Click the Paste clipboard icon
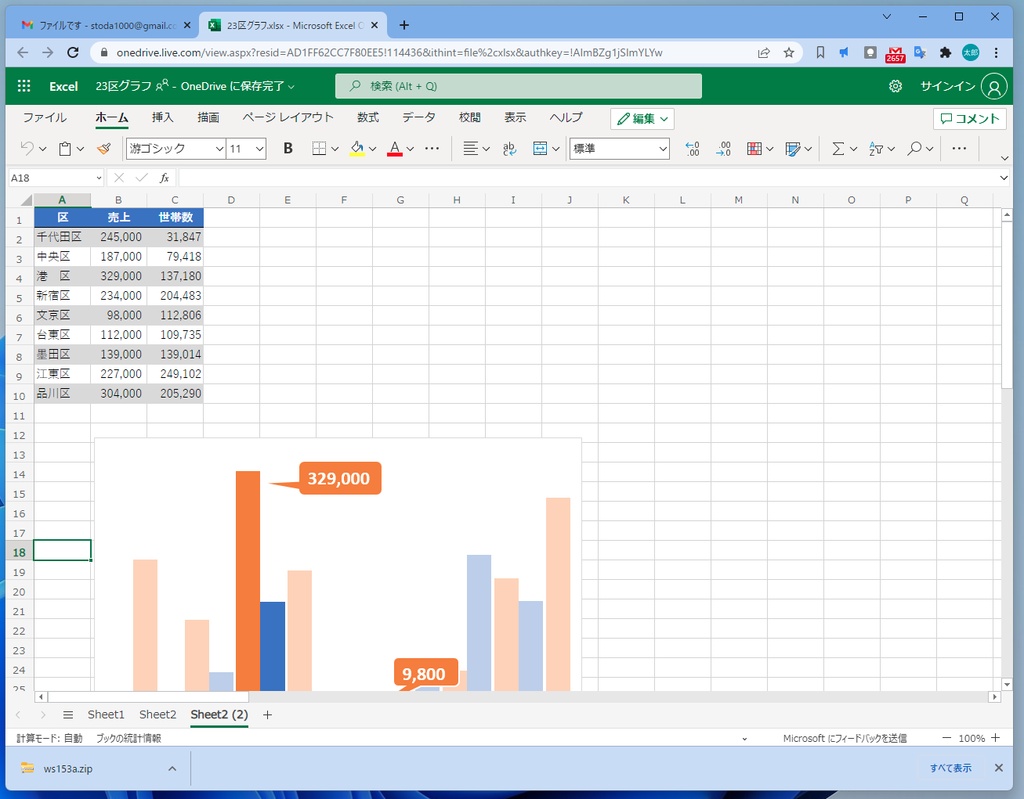Image resolution: width=1024 pixels, height=799 pixels. pos(65,148)
